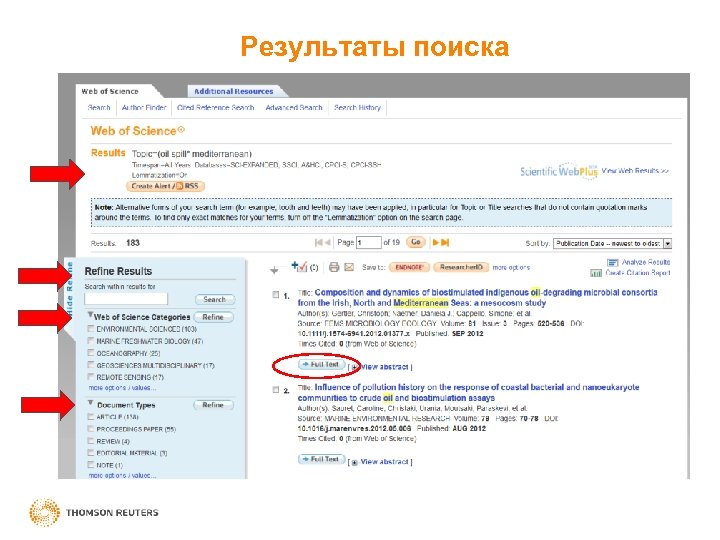Click the email results envelope icon
Screen dimensions: 720x540
[349, 267]
